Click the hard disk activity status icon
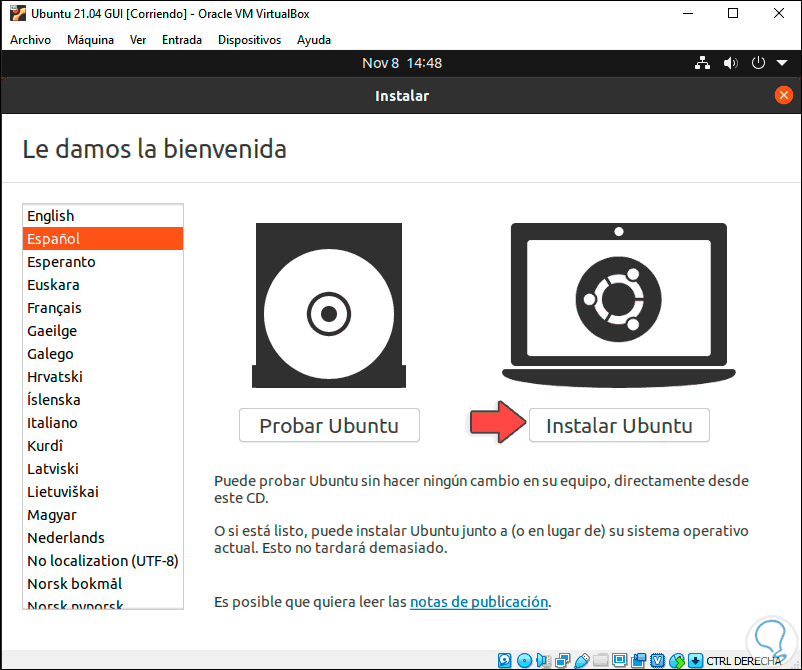Image resolution: width=802 pixels, height=670 pixels. (x=505, y=660)
